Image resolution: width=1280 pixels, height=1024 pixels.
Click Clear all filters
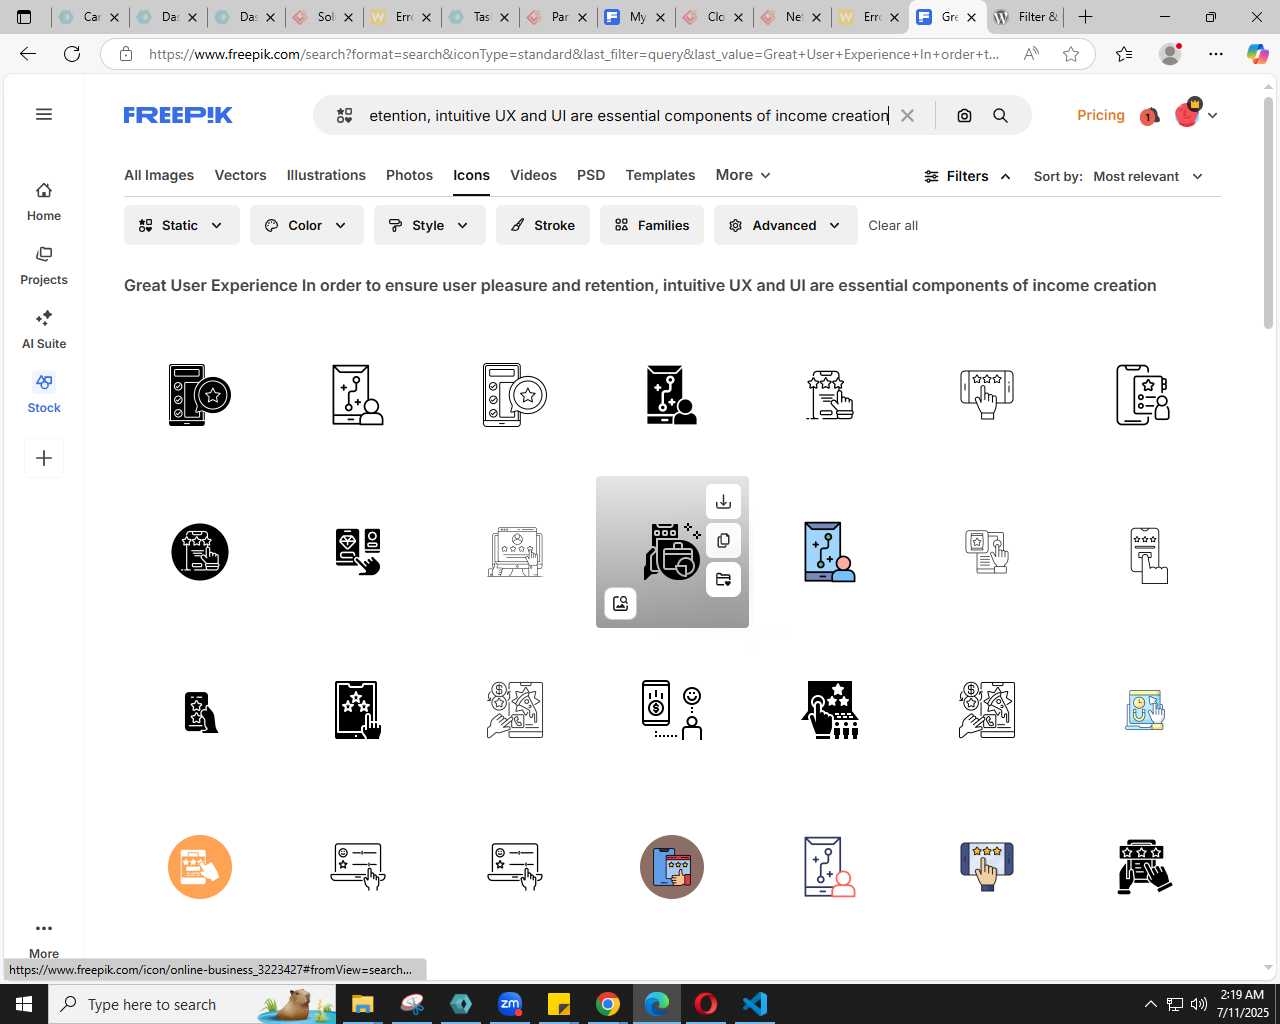point(893,225)
